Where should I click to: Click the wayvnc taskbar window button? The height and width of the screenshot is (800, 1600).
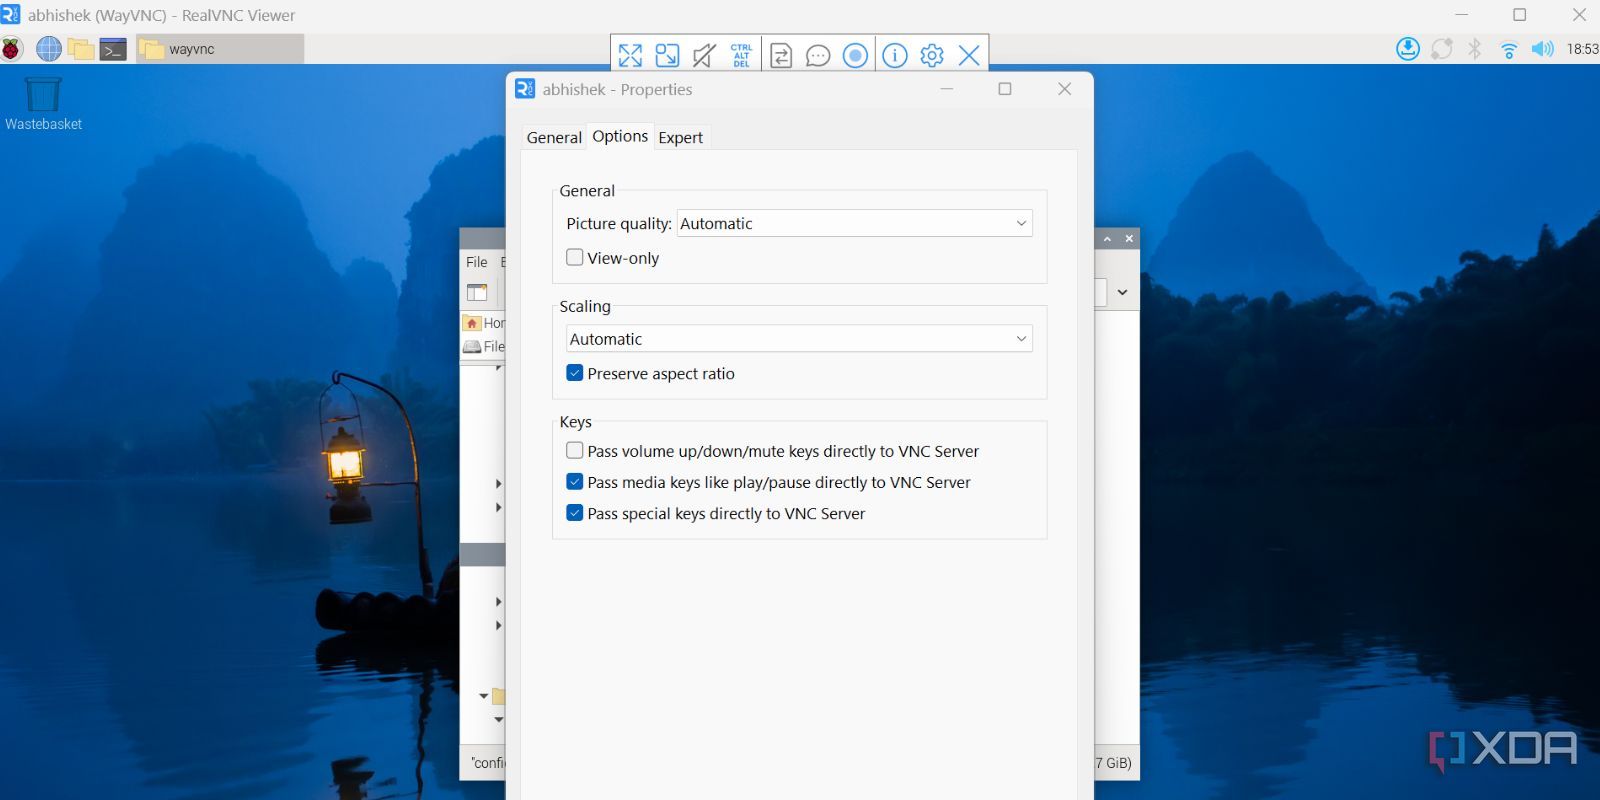[220, 48]
